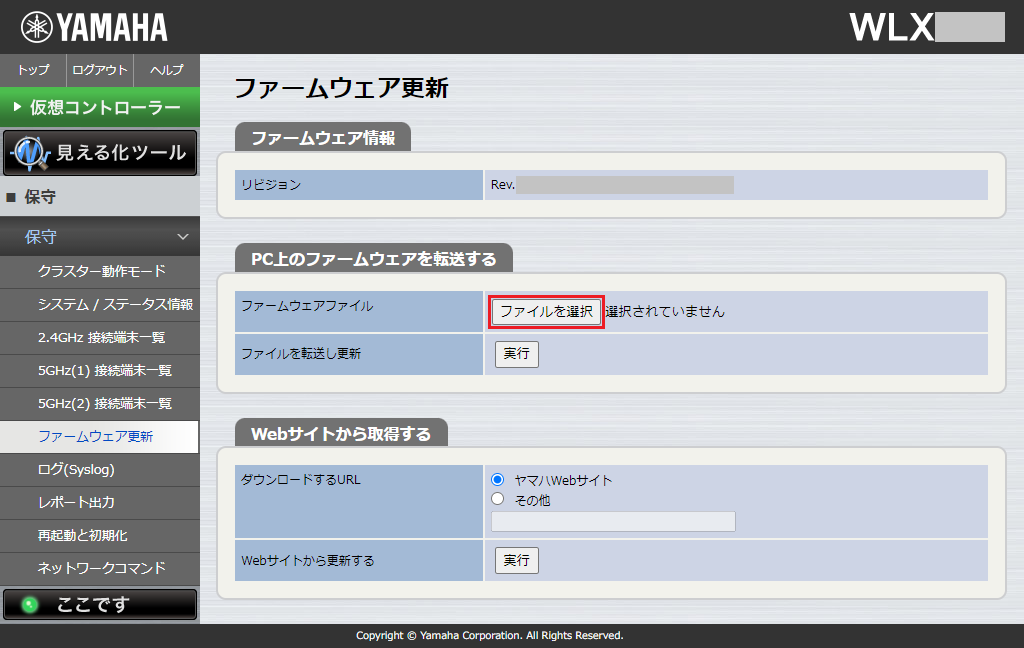Select the ヤマハWebサイト radio button
Screen dimensions: 1024x648
click(497, 480)
